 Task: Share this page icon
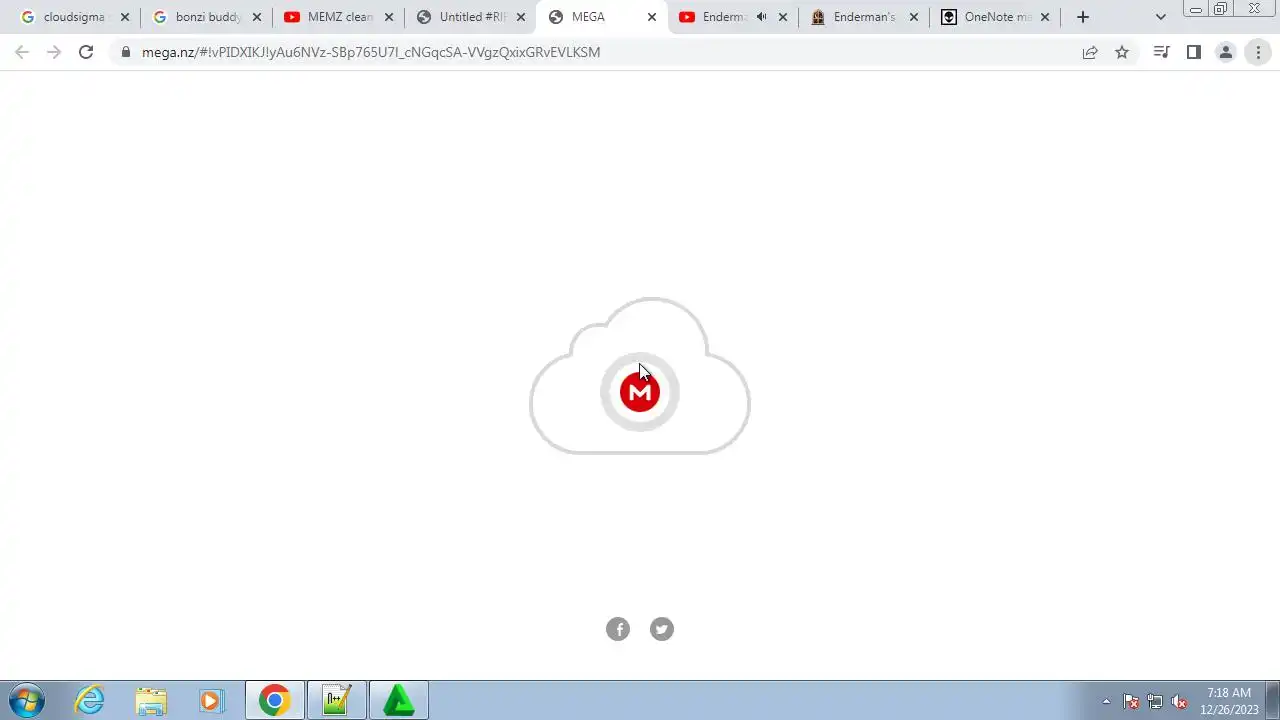click(1090, 52)
